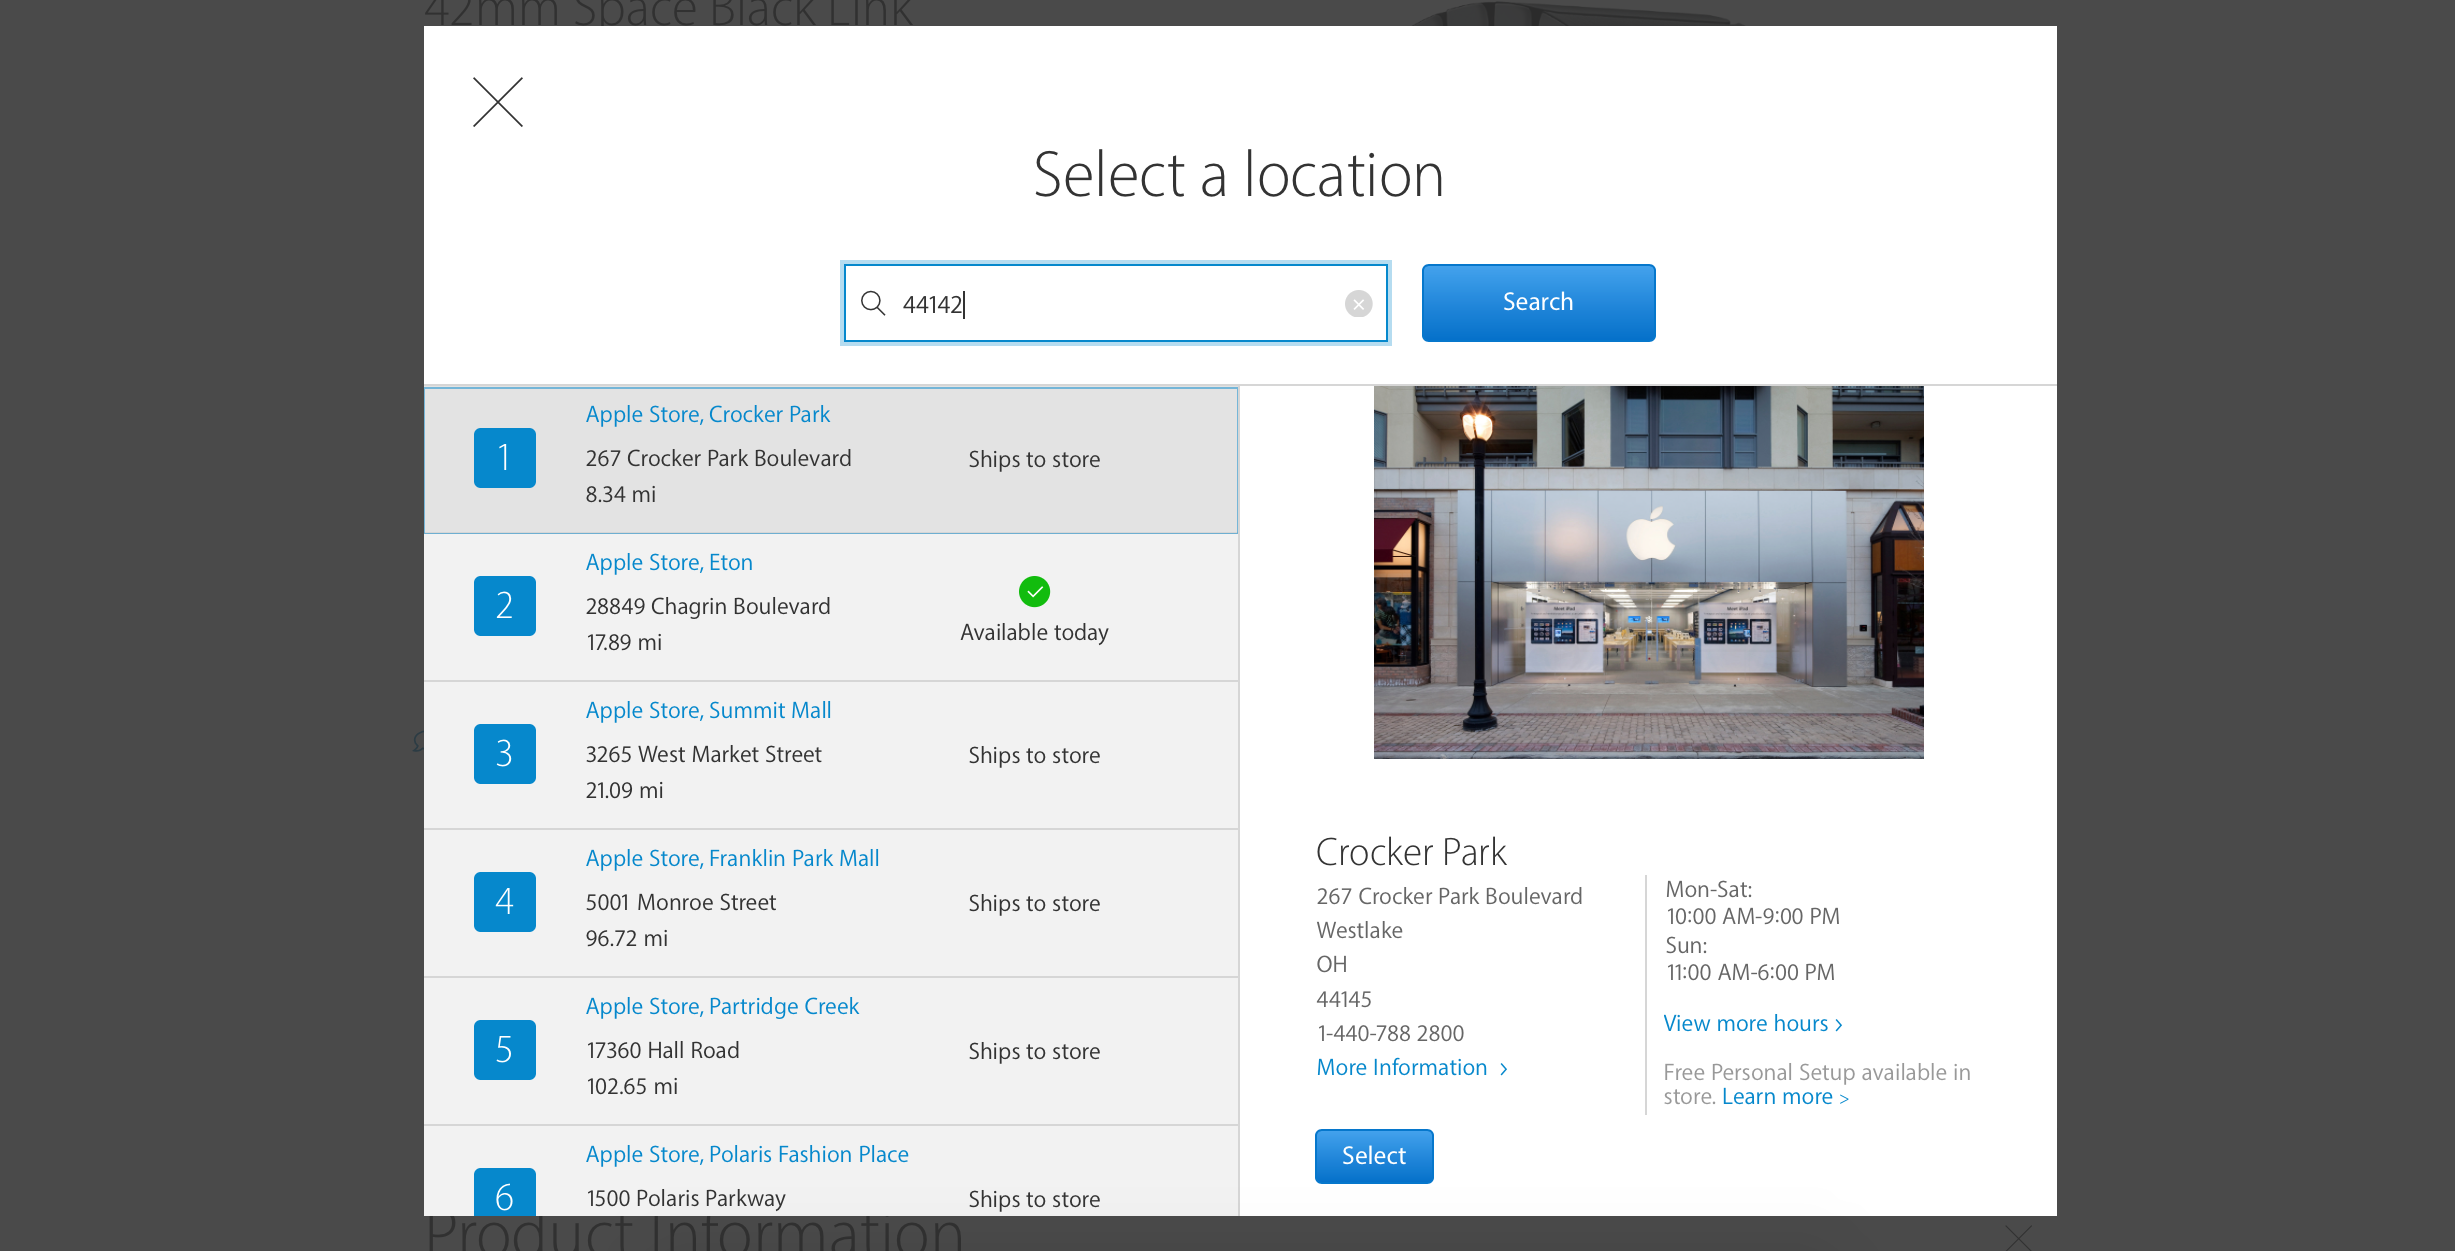Open Apple Store, Polaris Fashion Place link
This screenshot has width=2455, height=1251.
click(x=747, y=1154)
